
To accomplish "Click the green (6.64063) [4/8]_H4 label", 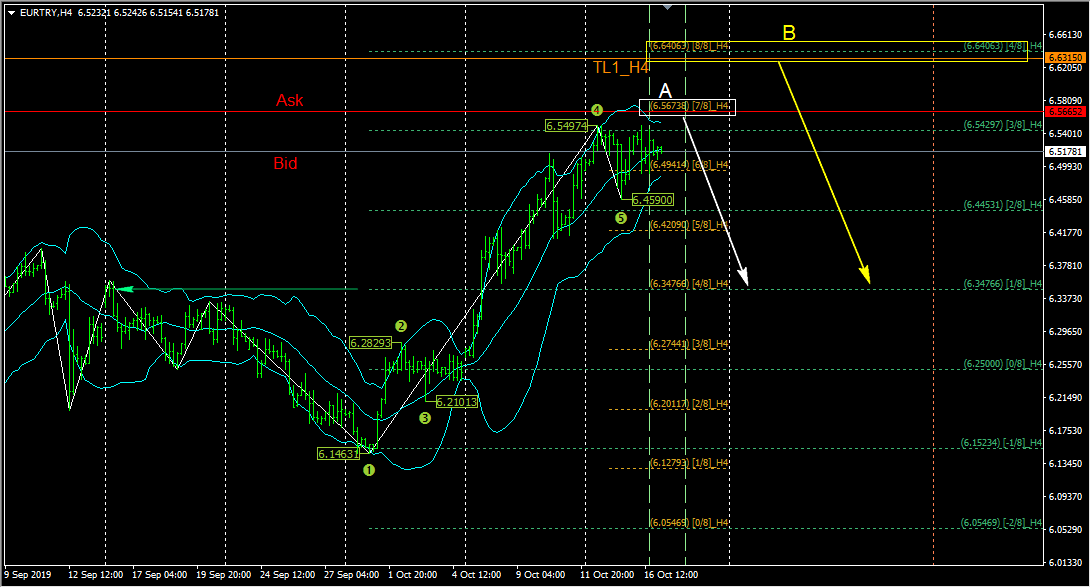I will (x=1003, y=46).
